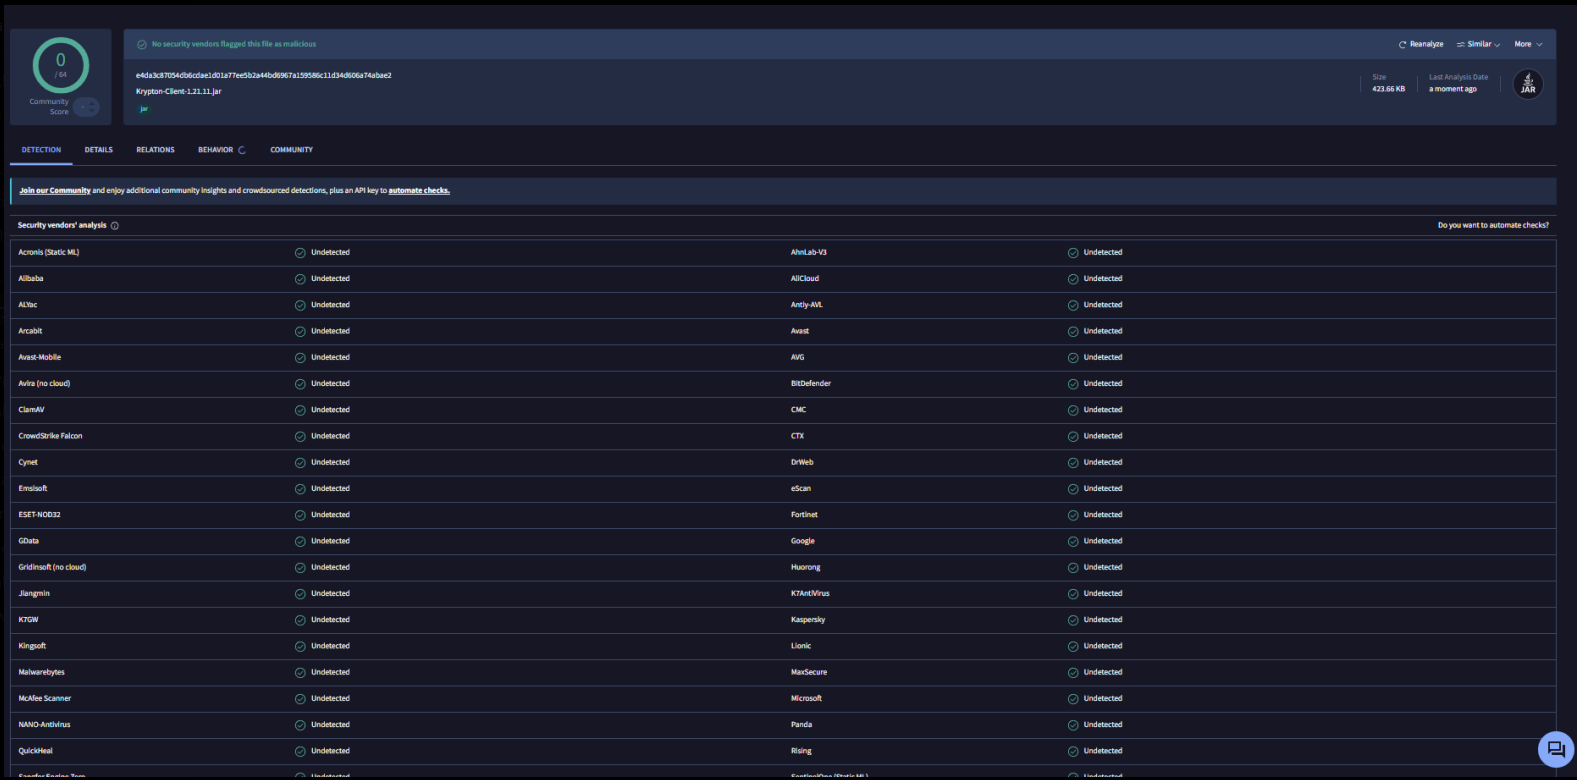Follow the 'Join our Community' link
This screenshot has width=1577, height=780.
pos(55,190)
